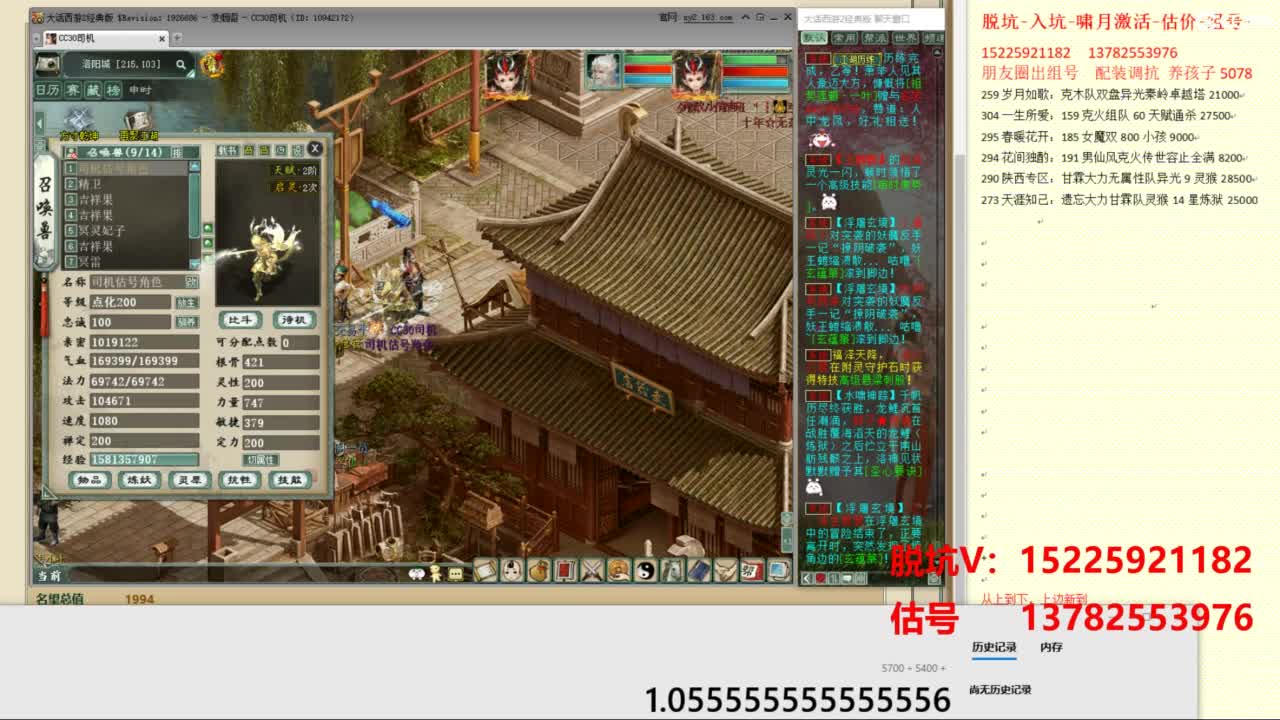Click the 比斗 battle button
The height and width of the screenshot is (720, 1280).
click(x=240, y=320)
